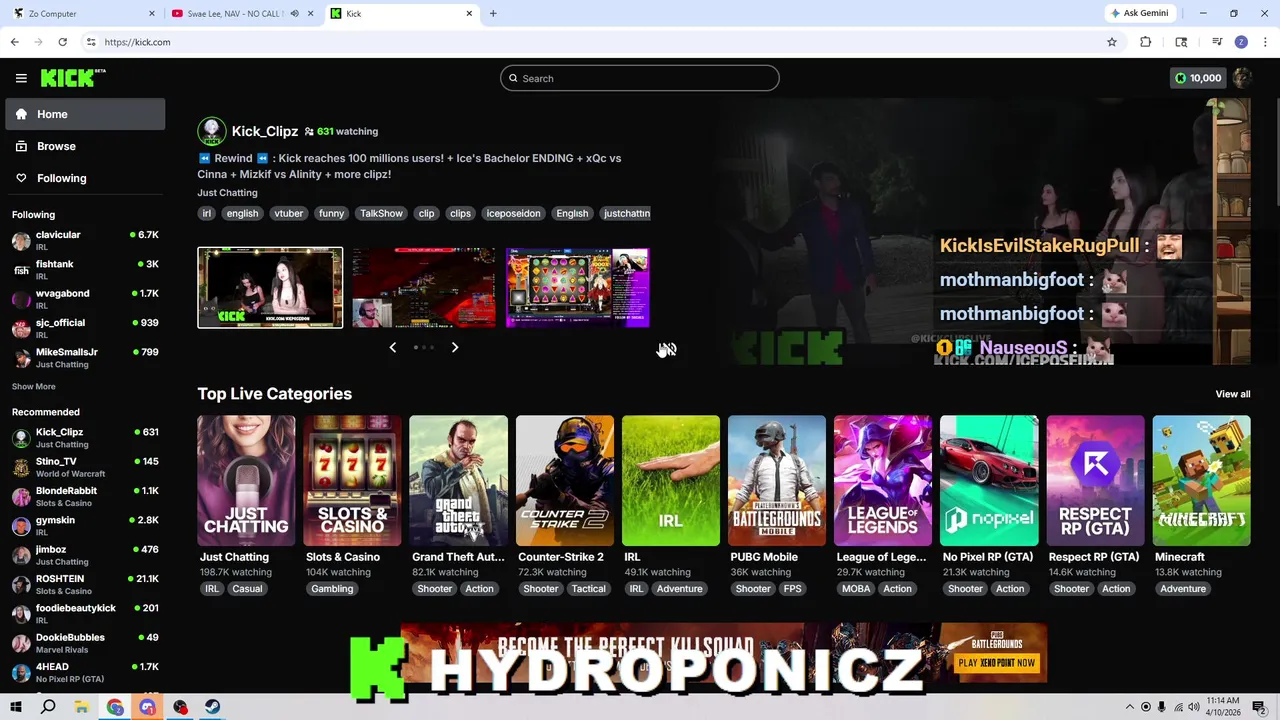Select first featured stream thumbnail
Image resolution: width=1280 pixels, height=720 pixels.
click(x=270, y=287)
